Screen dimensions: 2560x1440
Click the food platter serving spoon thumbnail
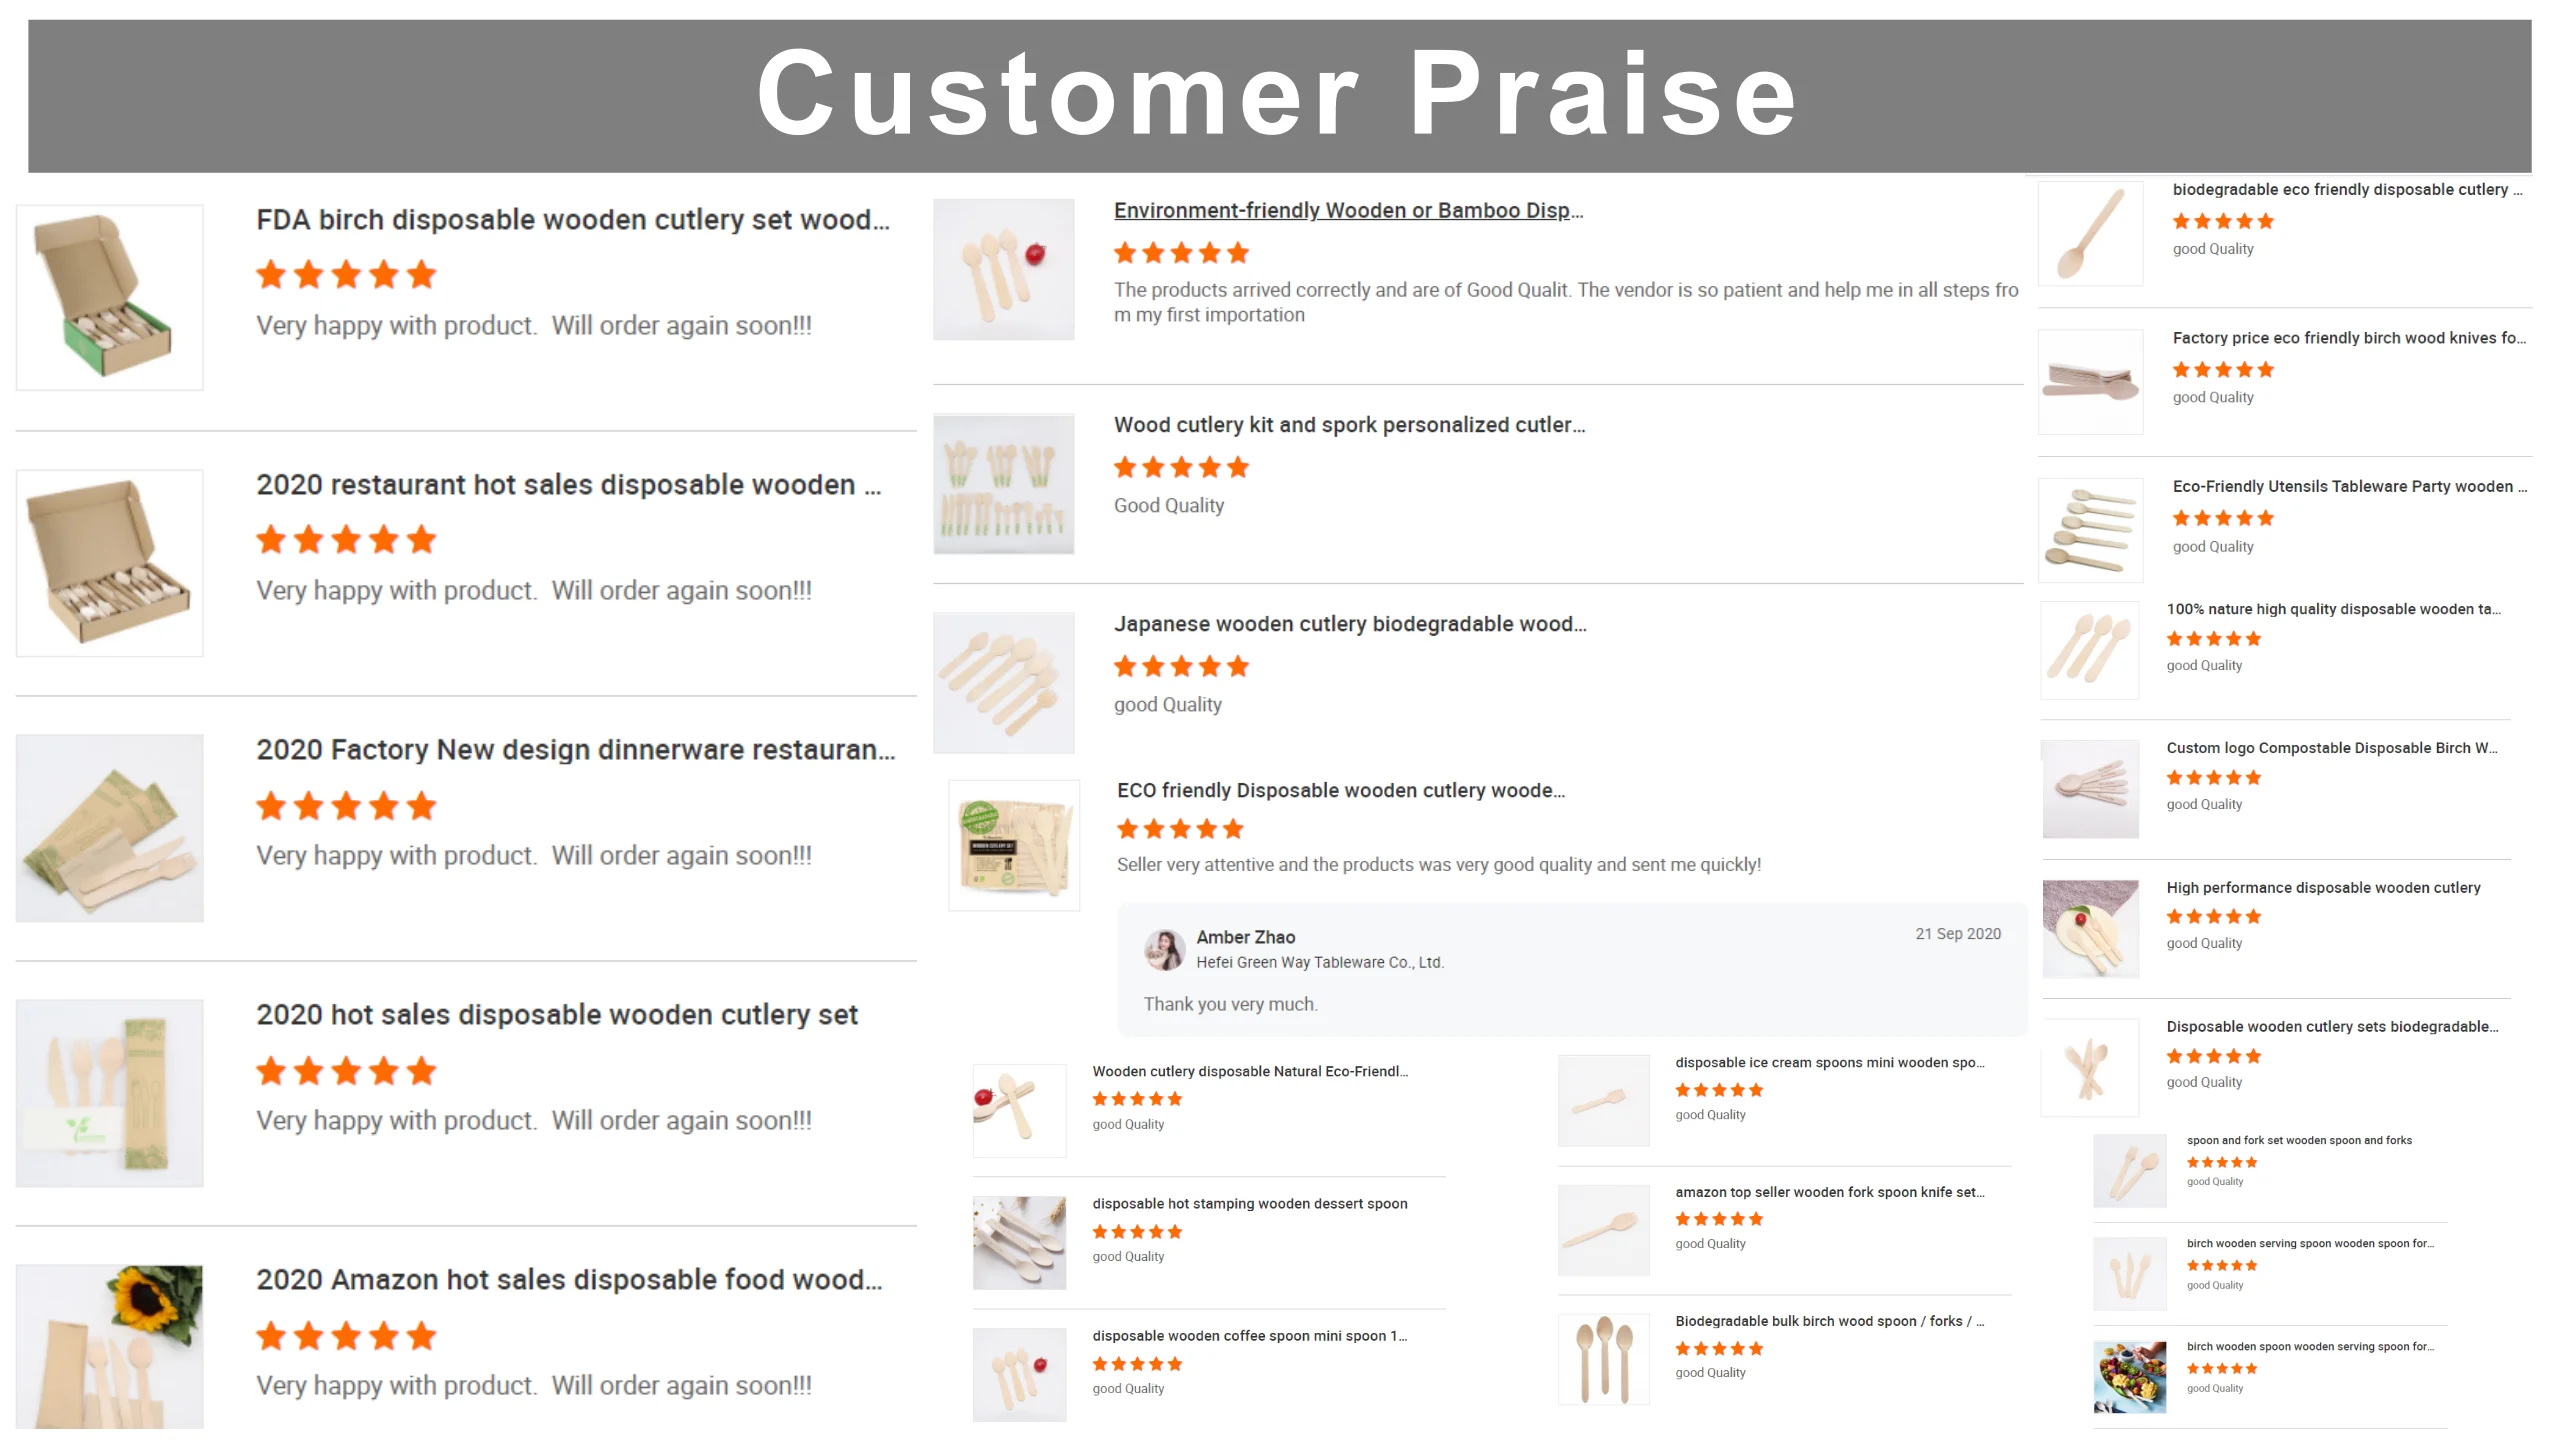click(2129, 1377)
